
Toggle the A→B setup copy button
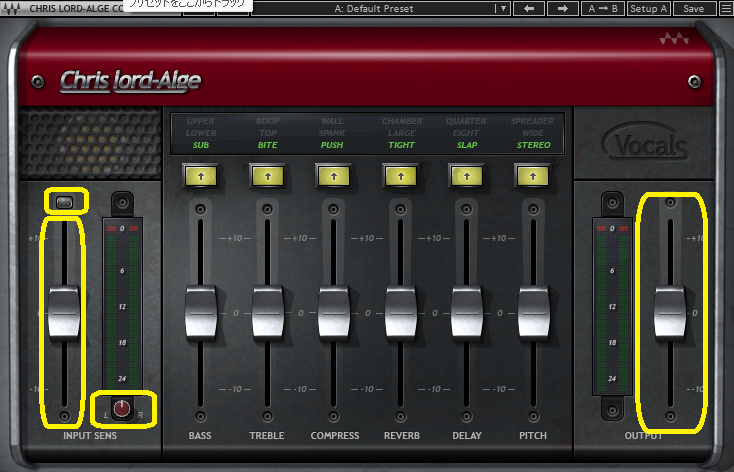pos(603,8)
